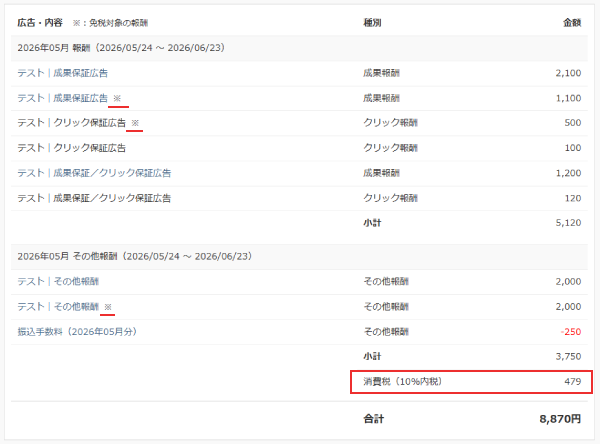Click ※ mark after クリック保証広告
Image resolution: width=600 pixels, height=444 pixels.
click(135, 123)
